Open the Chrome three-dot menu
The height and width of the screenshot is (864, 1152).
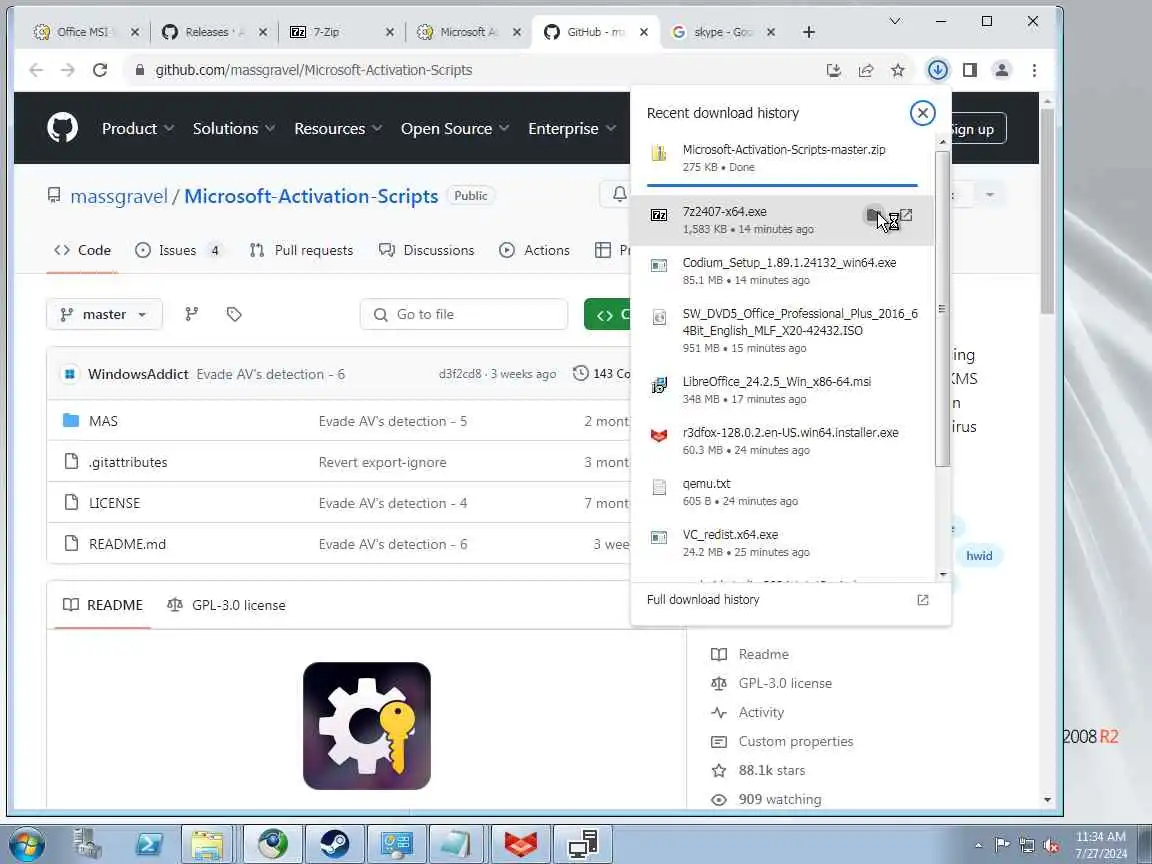(x=1034, y=70)
